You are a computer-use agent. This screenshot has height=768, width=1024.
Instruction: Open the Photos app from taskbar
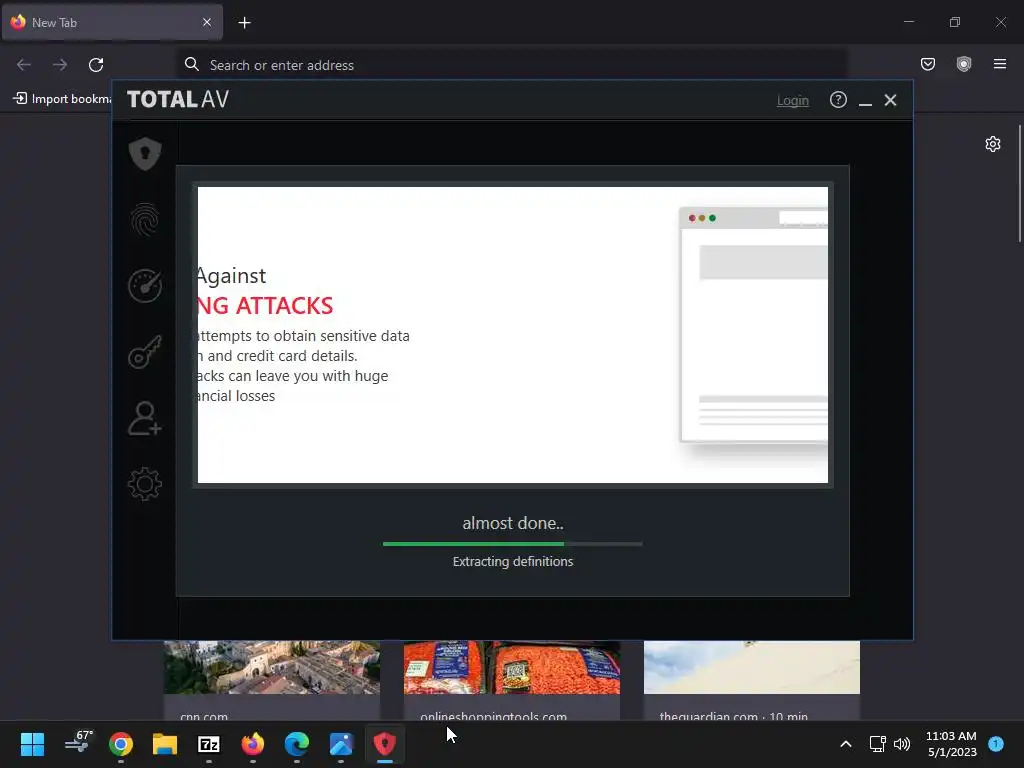(x=341, y=744)
